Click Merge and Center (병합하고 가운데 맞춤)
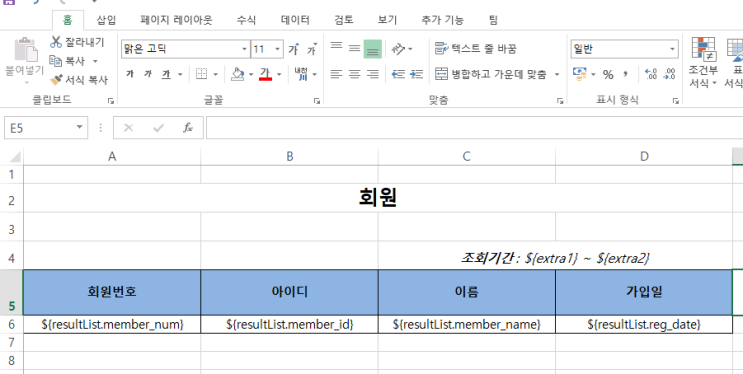 (x=490, y=74)
